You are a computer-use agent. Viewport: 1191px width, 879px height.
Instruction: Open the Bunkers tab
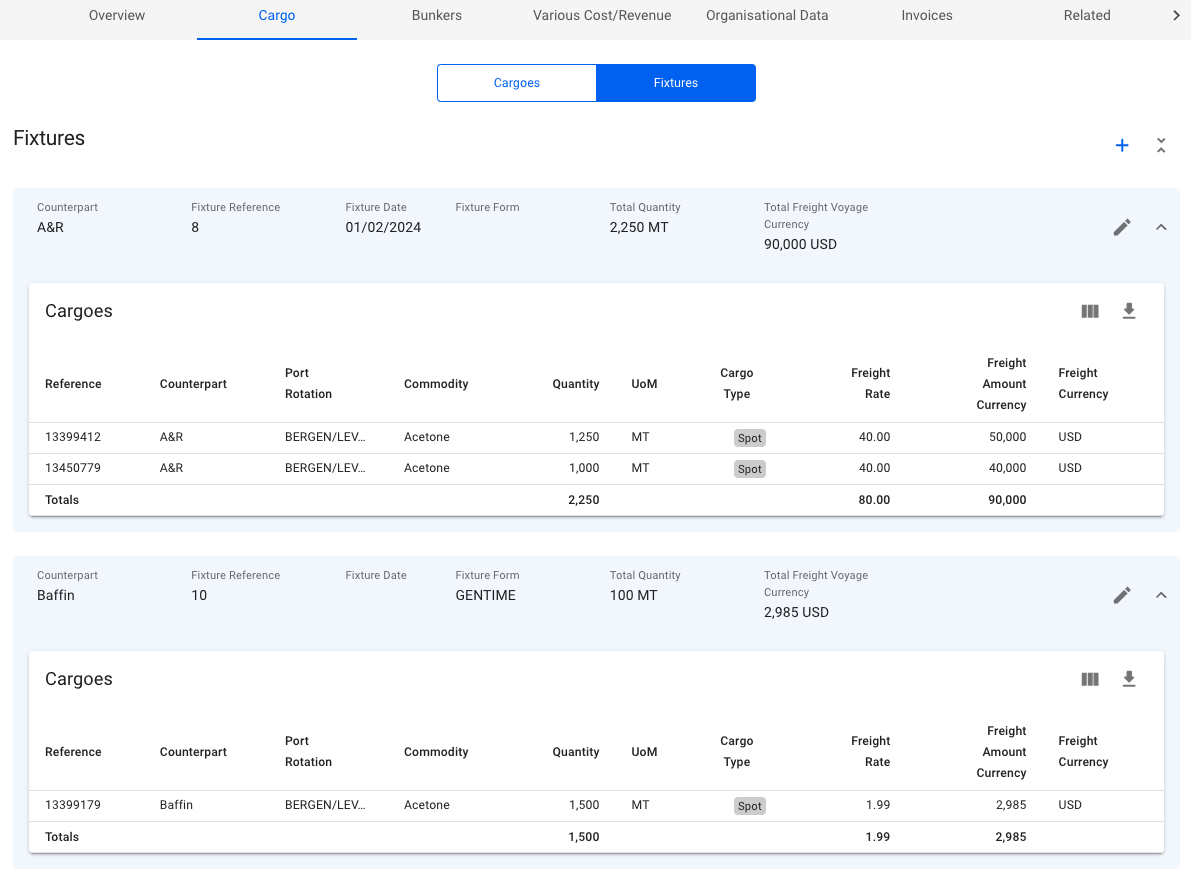pyautogui.click(x=437, y=16)
